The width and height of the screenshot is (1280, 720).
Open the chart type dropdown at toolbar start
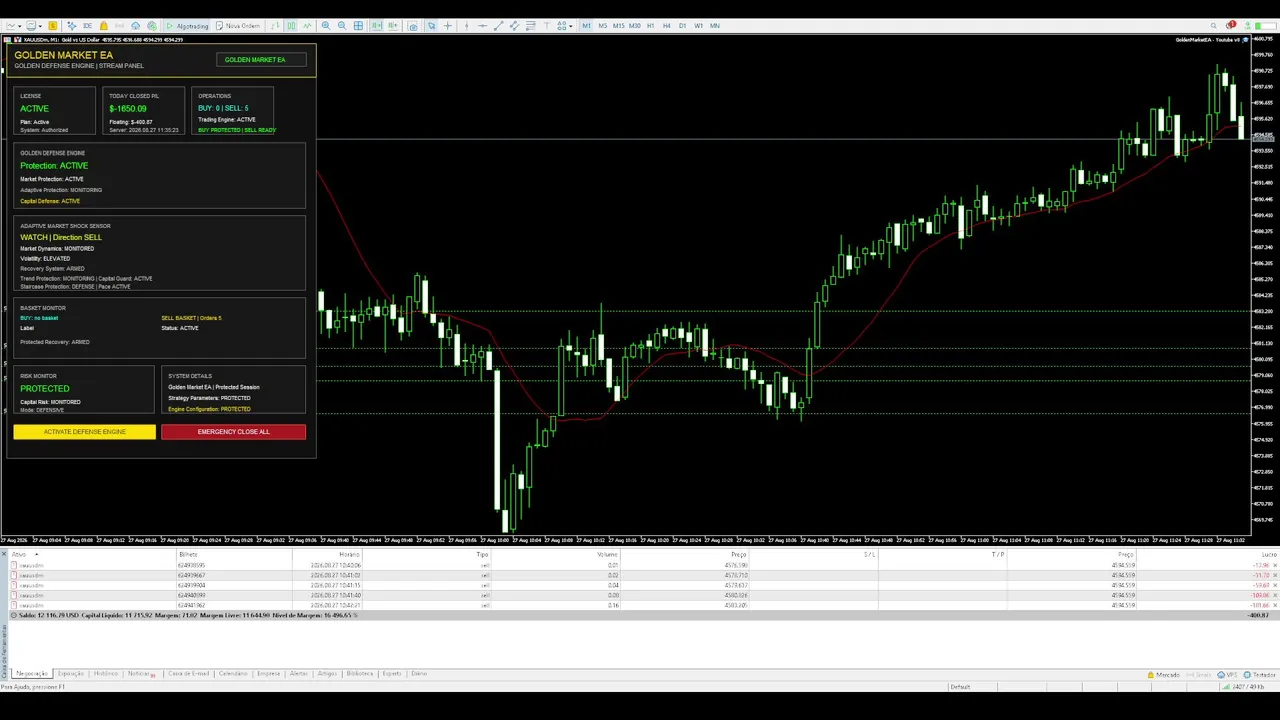(x=14, y=26)
